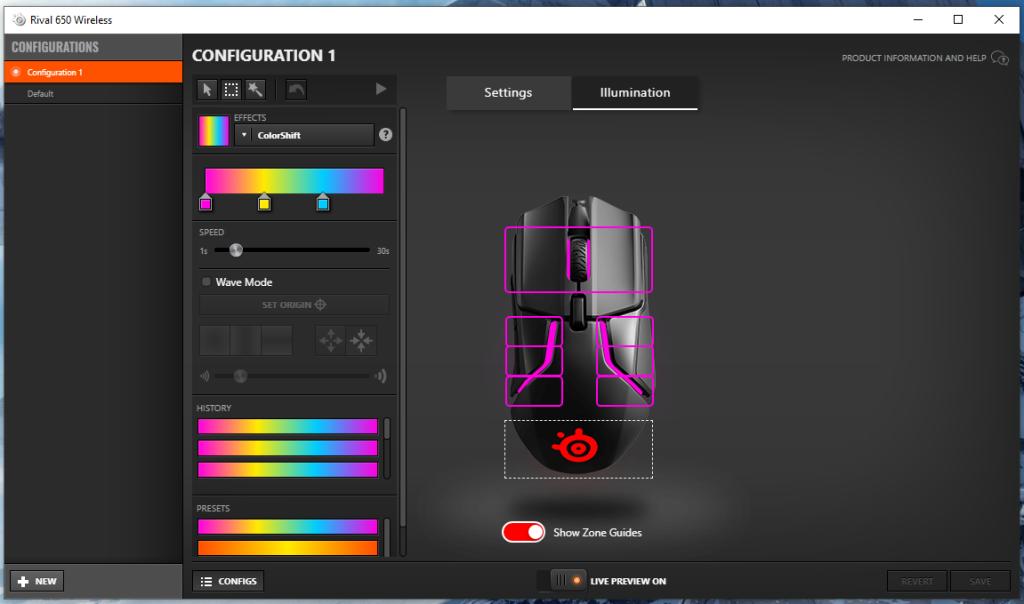Screen dimensions: 1024x604
Task: Pick the first History gradient entry
Action: (x=287, y=427)
